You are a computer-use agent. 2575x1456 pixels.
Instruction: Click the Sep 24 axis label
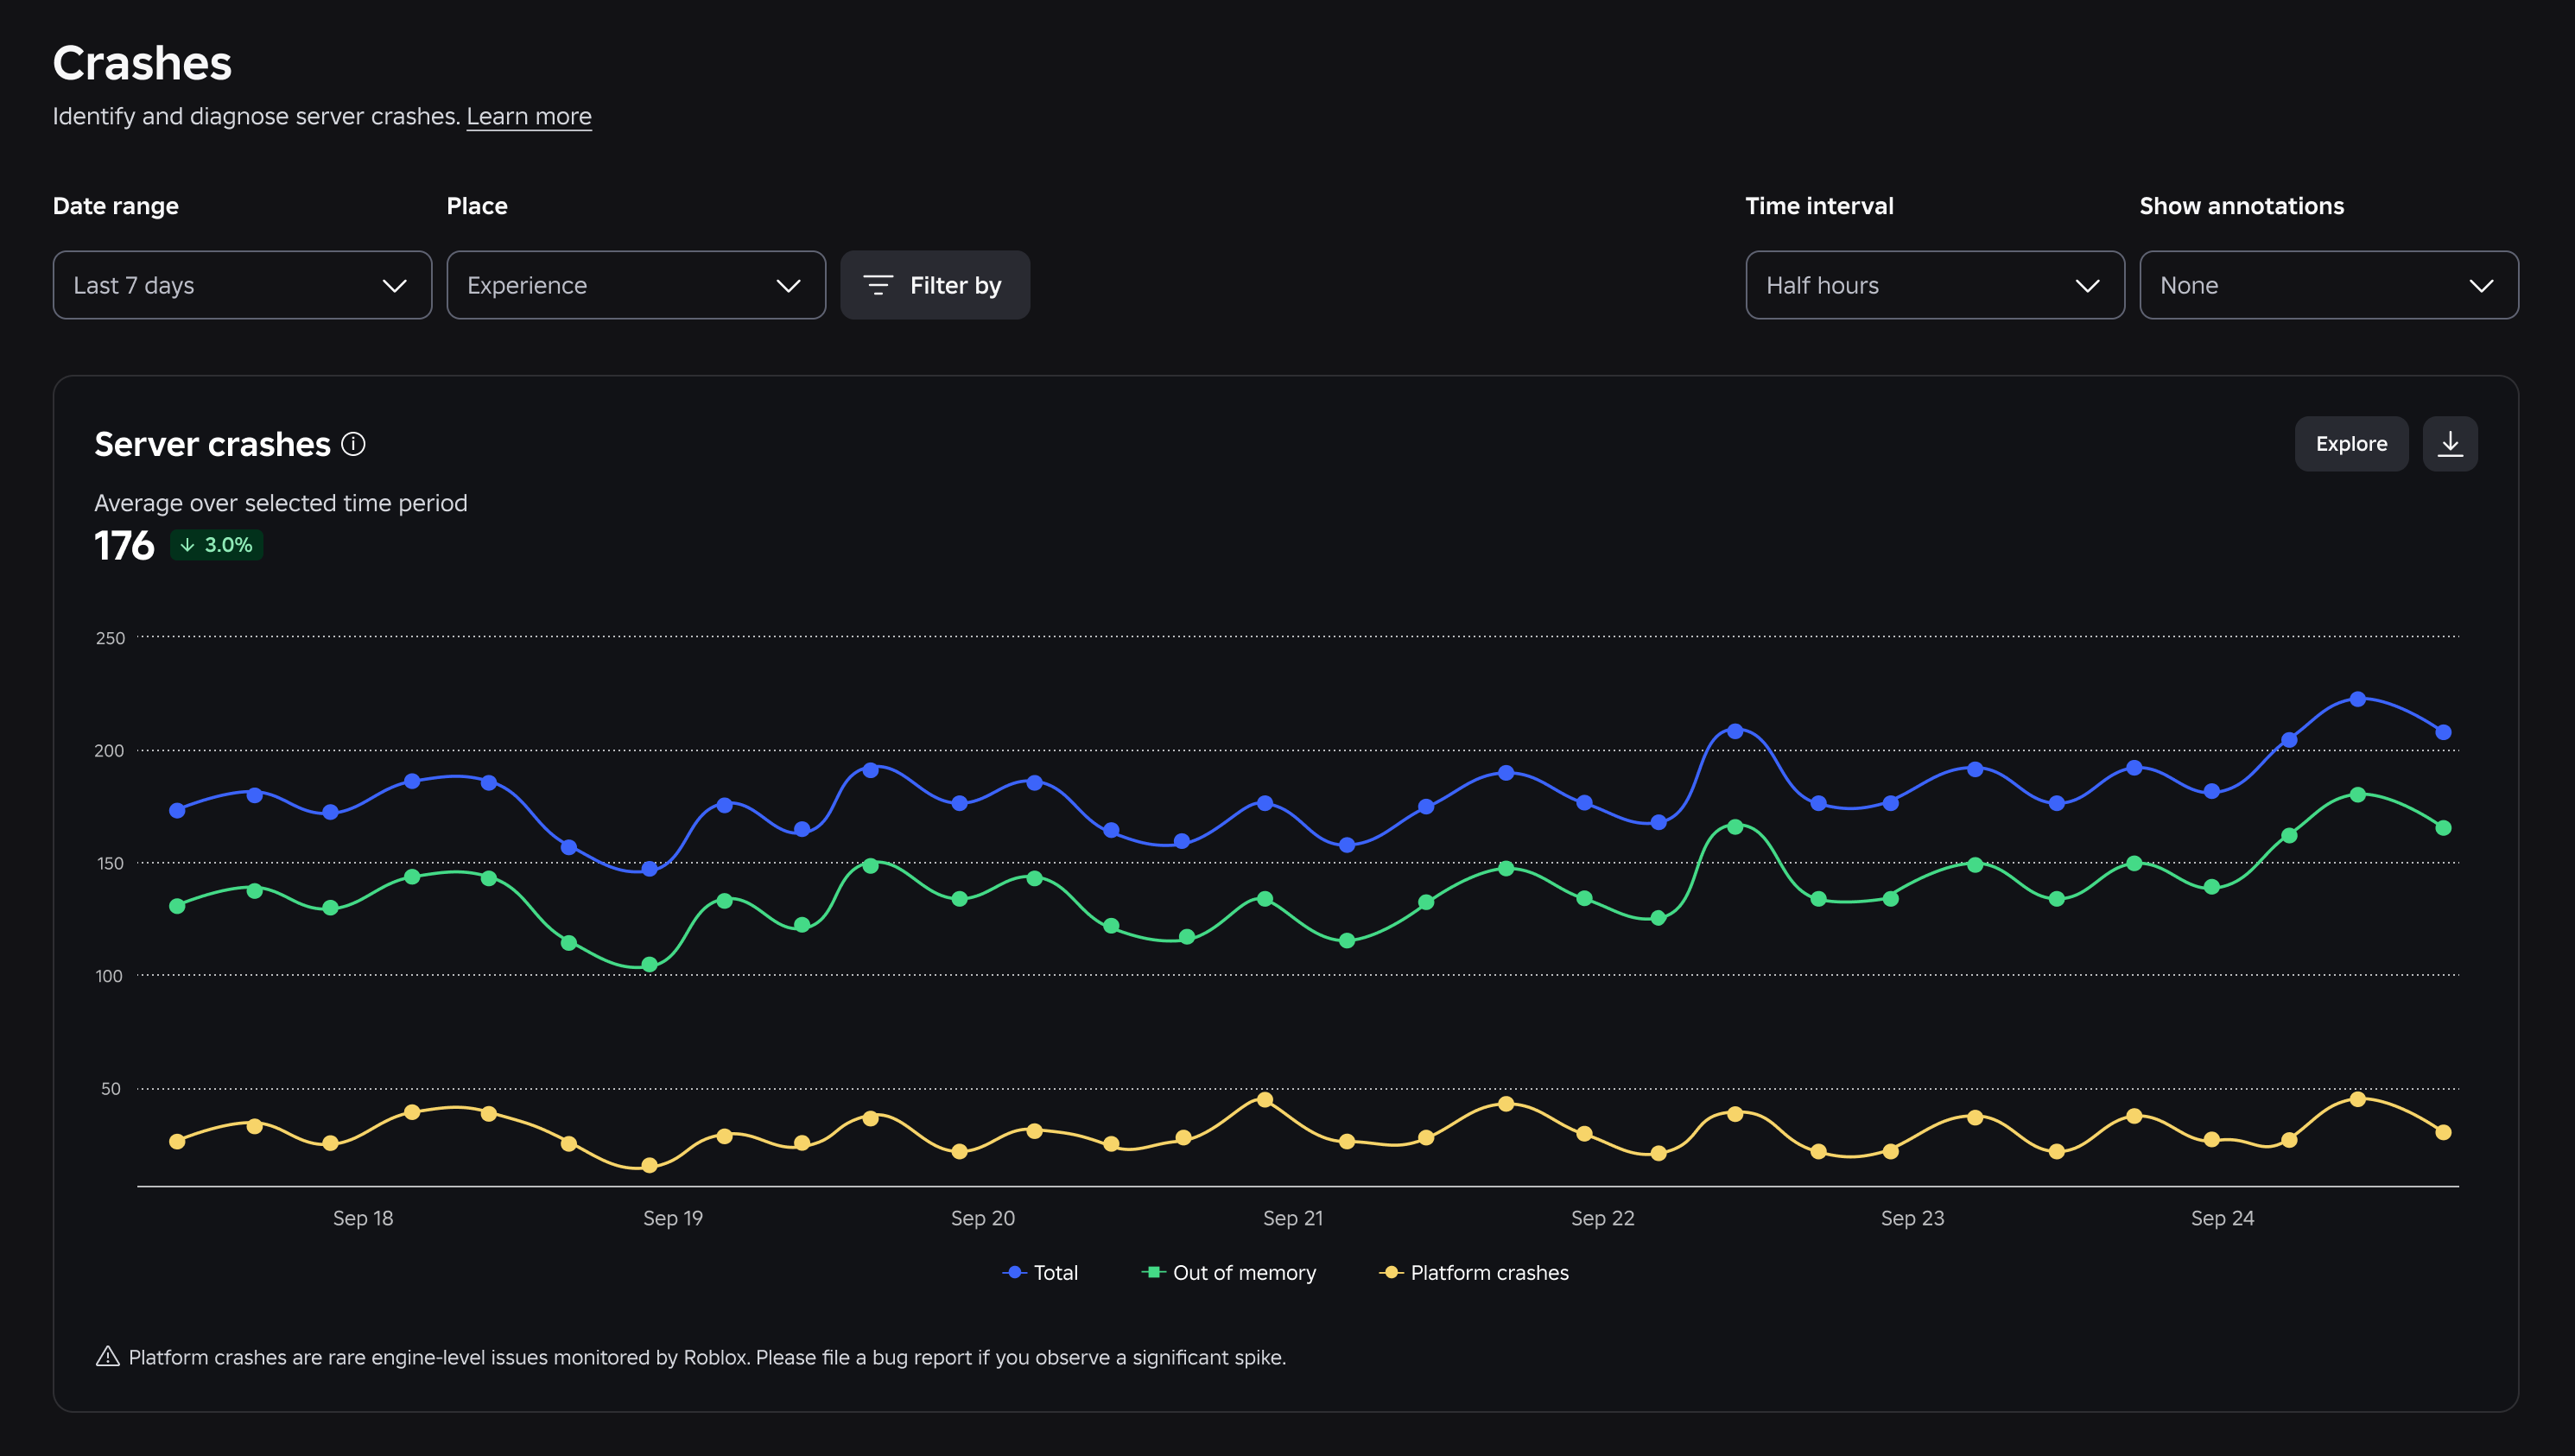2223,1218
